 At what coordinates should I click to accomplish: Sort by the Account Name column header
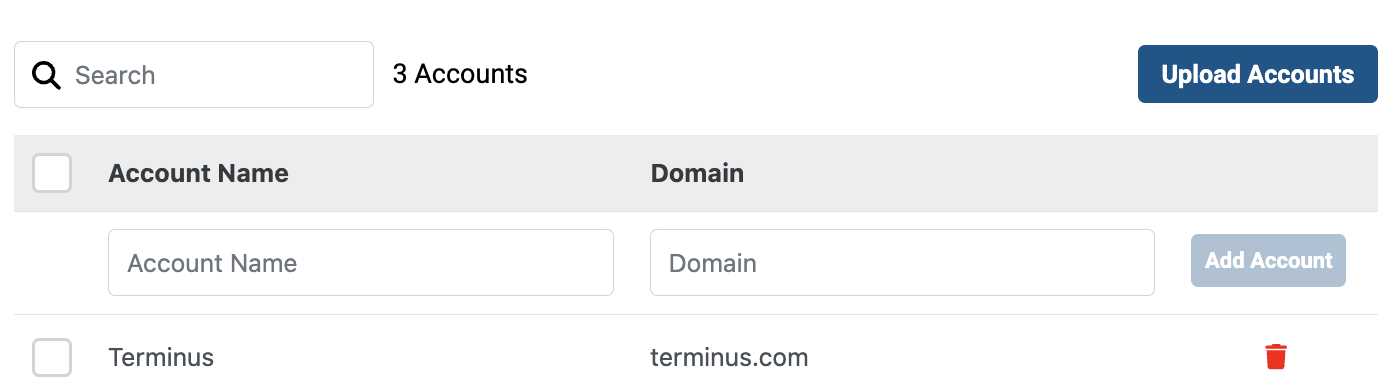[198, 173]
